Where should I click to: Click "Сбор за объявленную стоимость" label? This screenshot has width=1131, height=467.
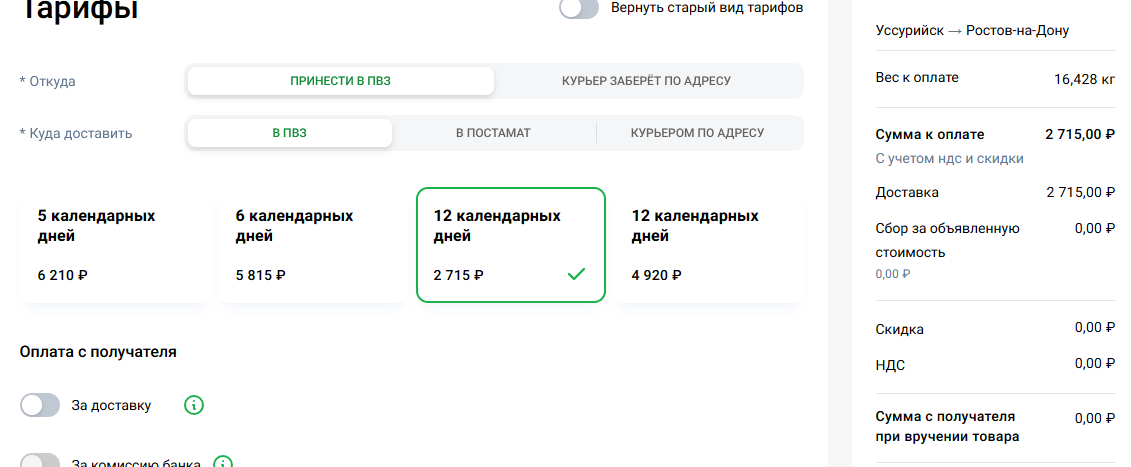(947, 240)
